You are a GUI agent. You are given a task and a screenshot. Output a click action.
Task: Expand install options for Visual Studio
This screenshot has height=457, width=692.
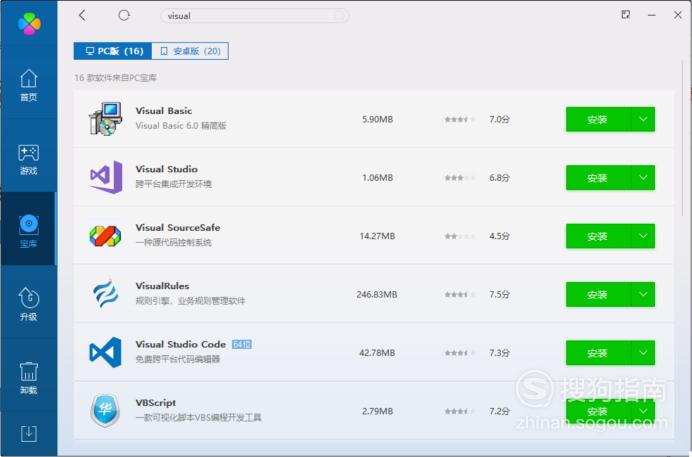[643, 178]
